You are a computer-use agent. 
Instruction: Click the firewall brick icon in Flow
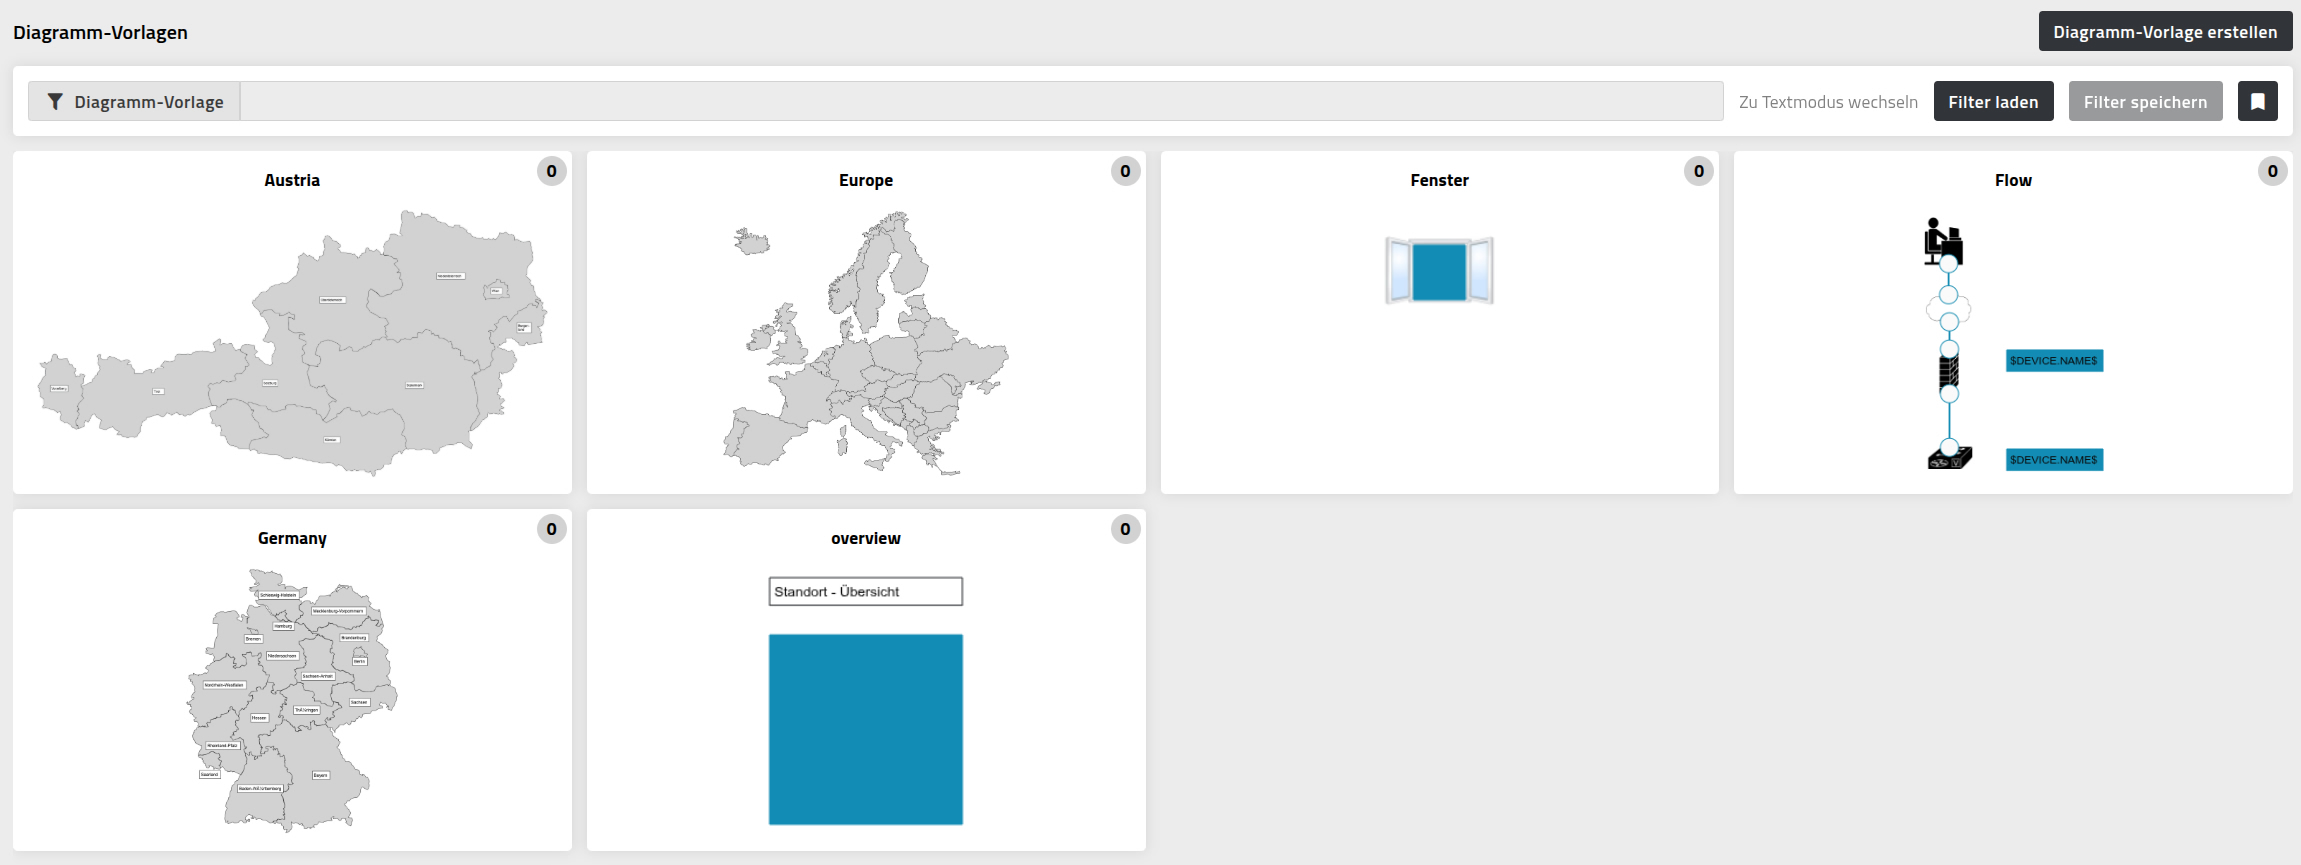point(1948,372)
